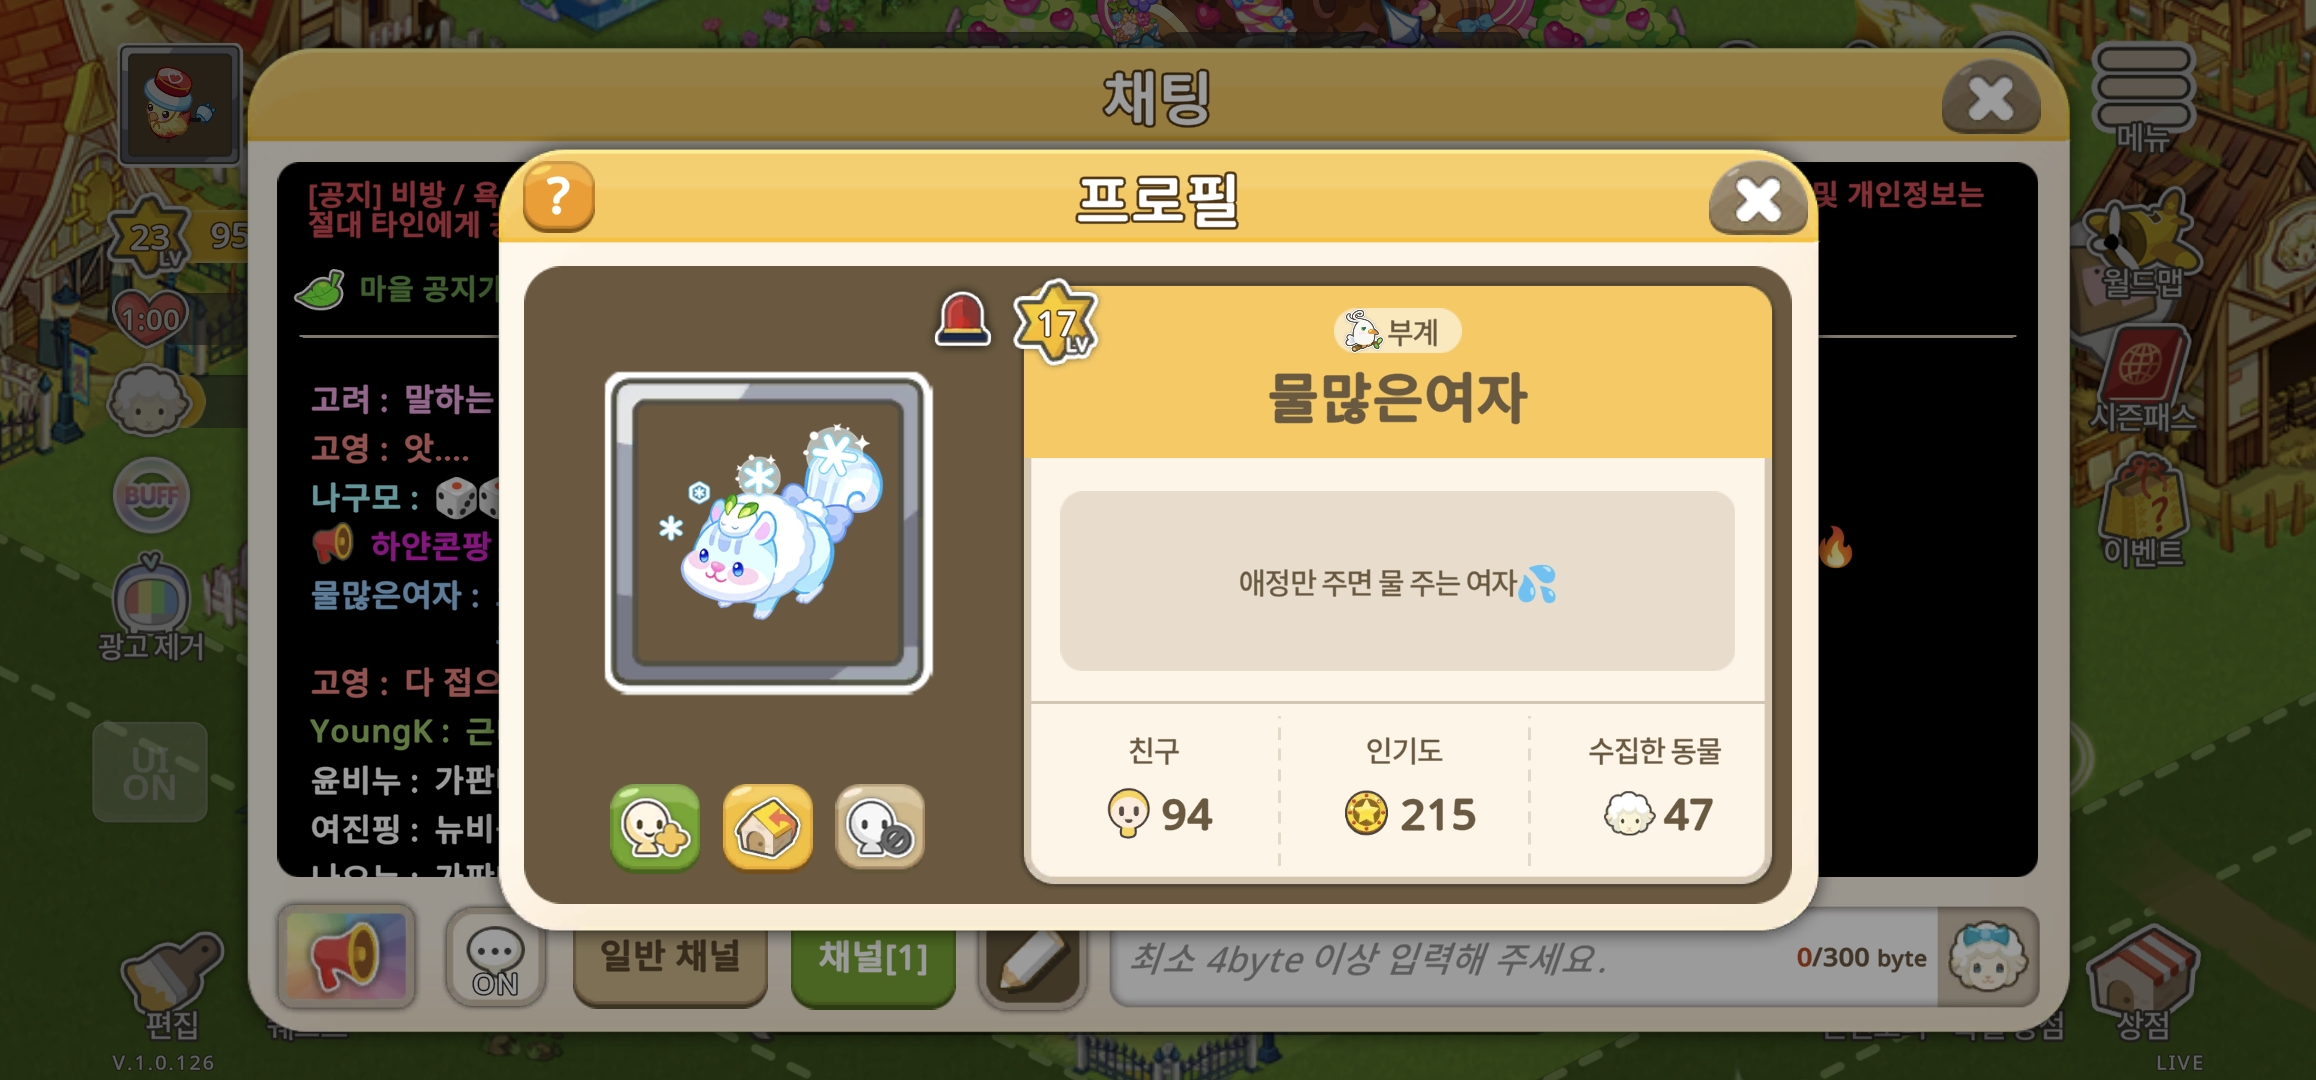This screenshot has height=1080, width=2316.
Task: Close the 채팅 window
Action: [1991, 98]
